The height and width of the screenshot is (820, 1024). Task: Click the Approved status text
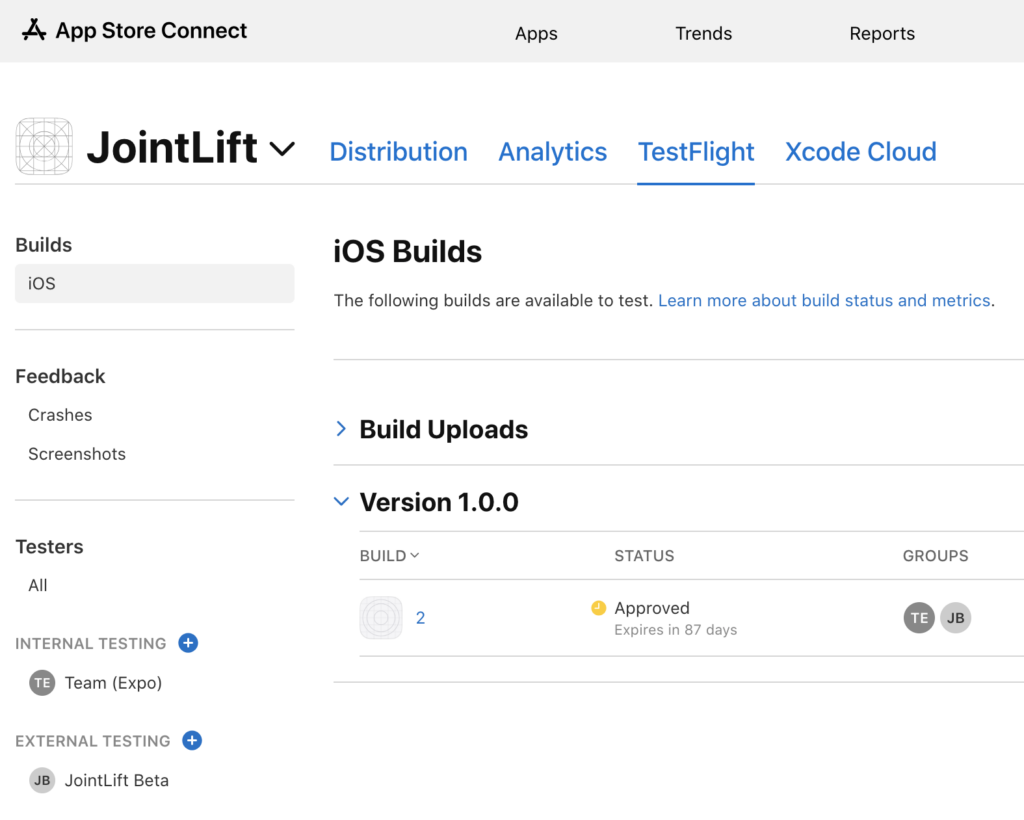(652, 608)
